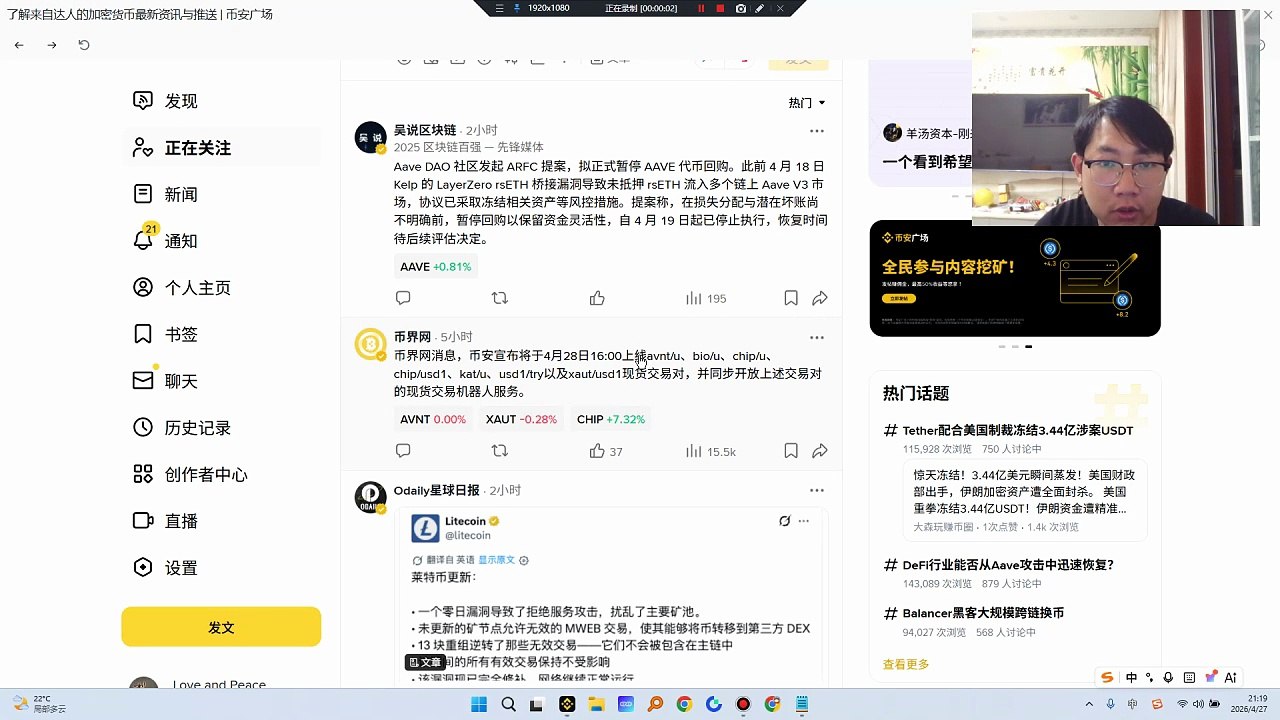1280x720 pixels.
Task: Reload the page
Action: 84,45
